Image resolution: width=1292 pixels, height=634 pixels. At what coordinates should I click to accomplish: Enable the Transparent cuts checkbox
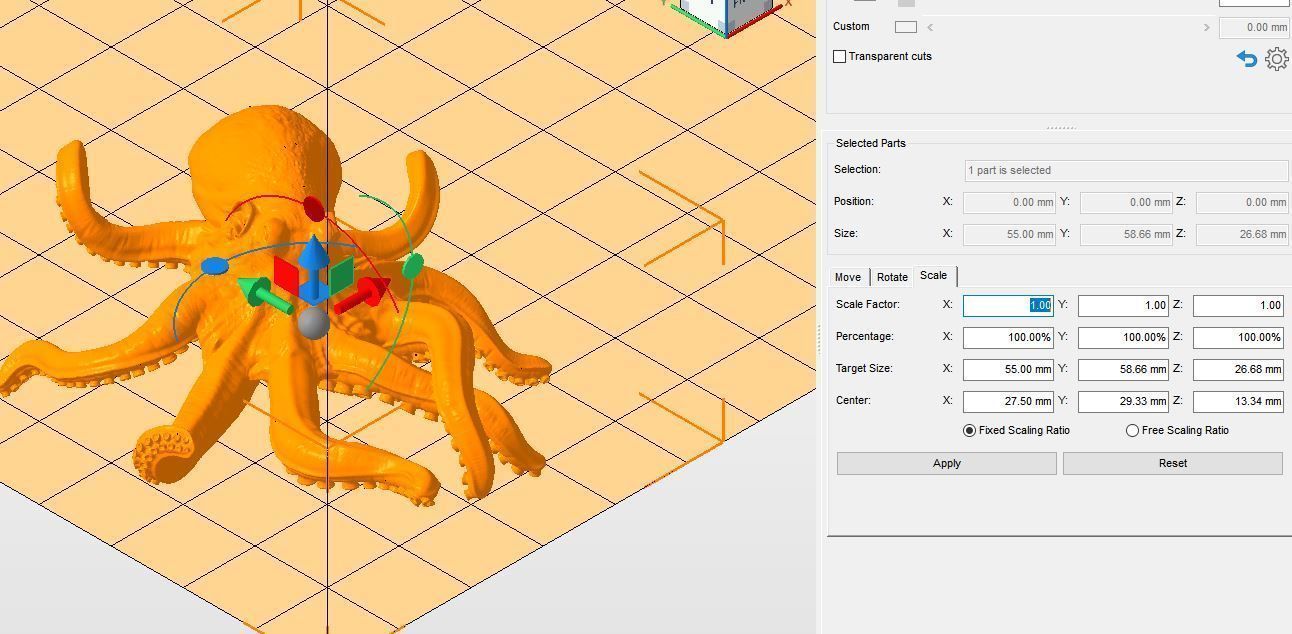[840, 57]
